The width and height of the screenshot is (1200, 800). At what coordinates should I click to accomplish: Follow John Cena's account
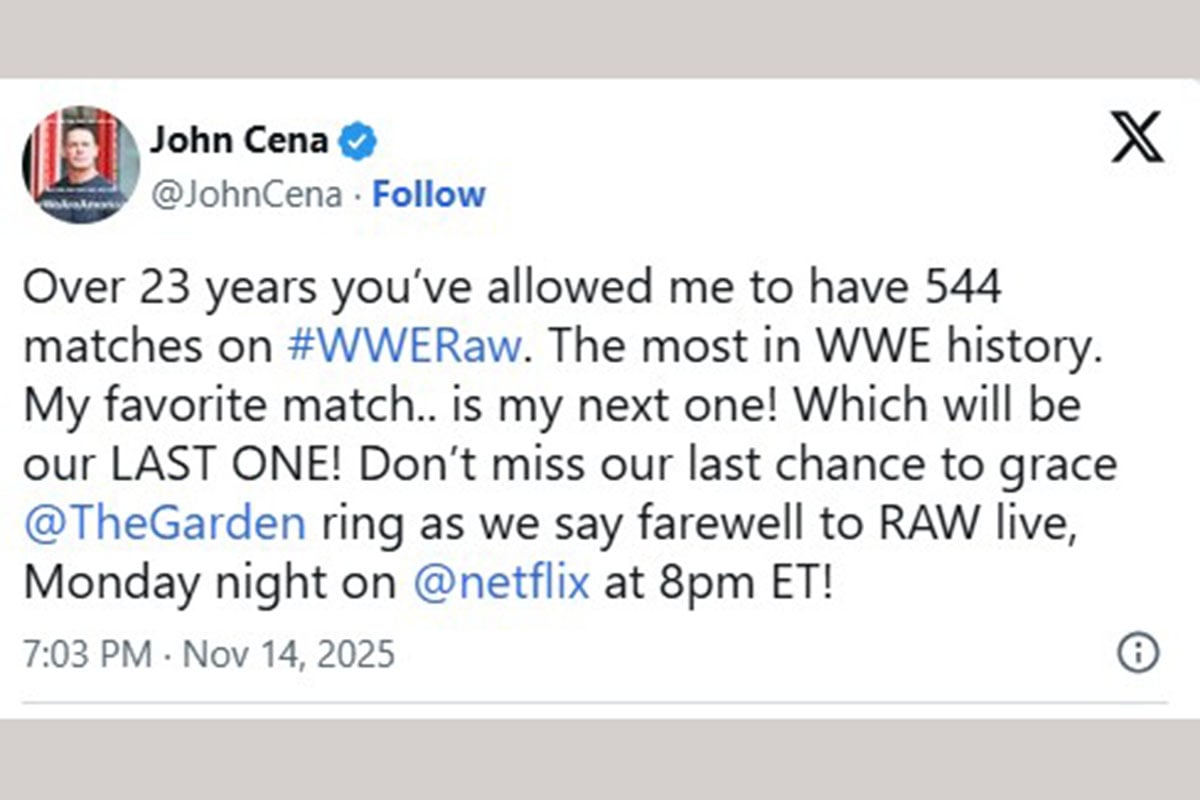(x=428, y=194)
